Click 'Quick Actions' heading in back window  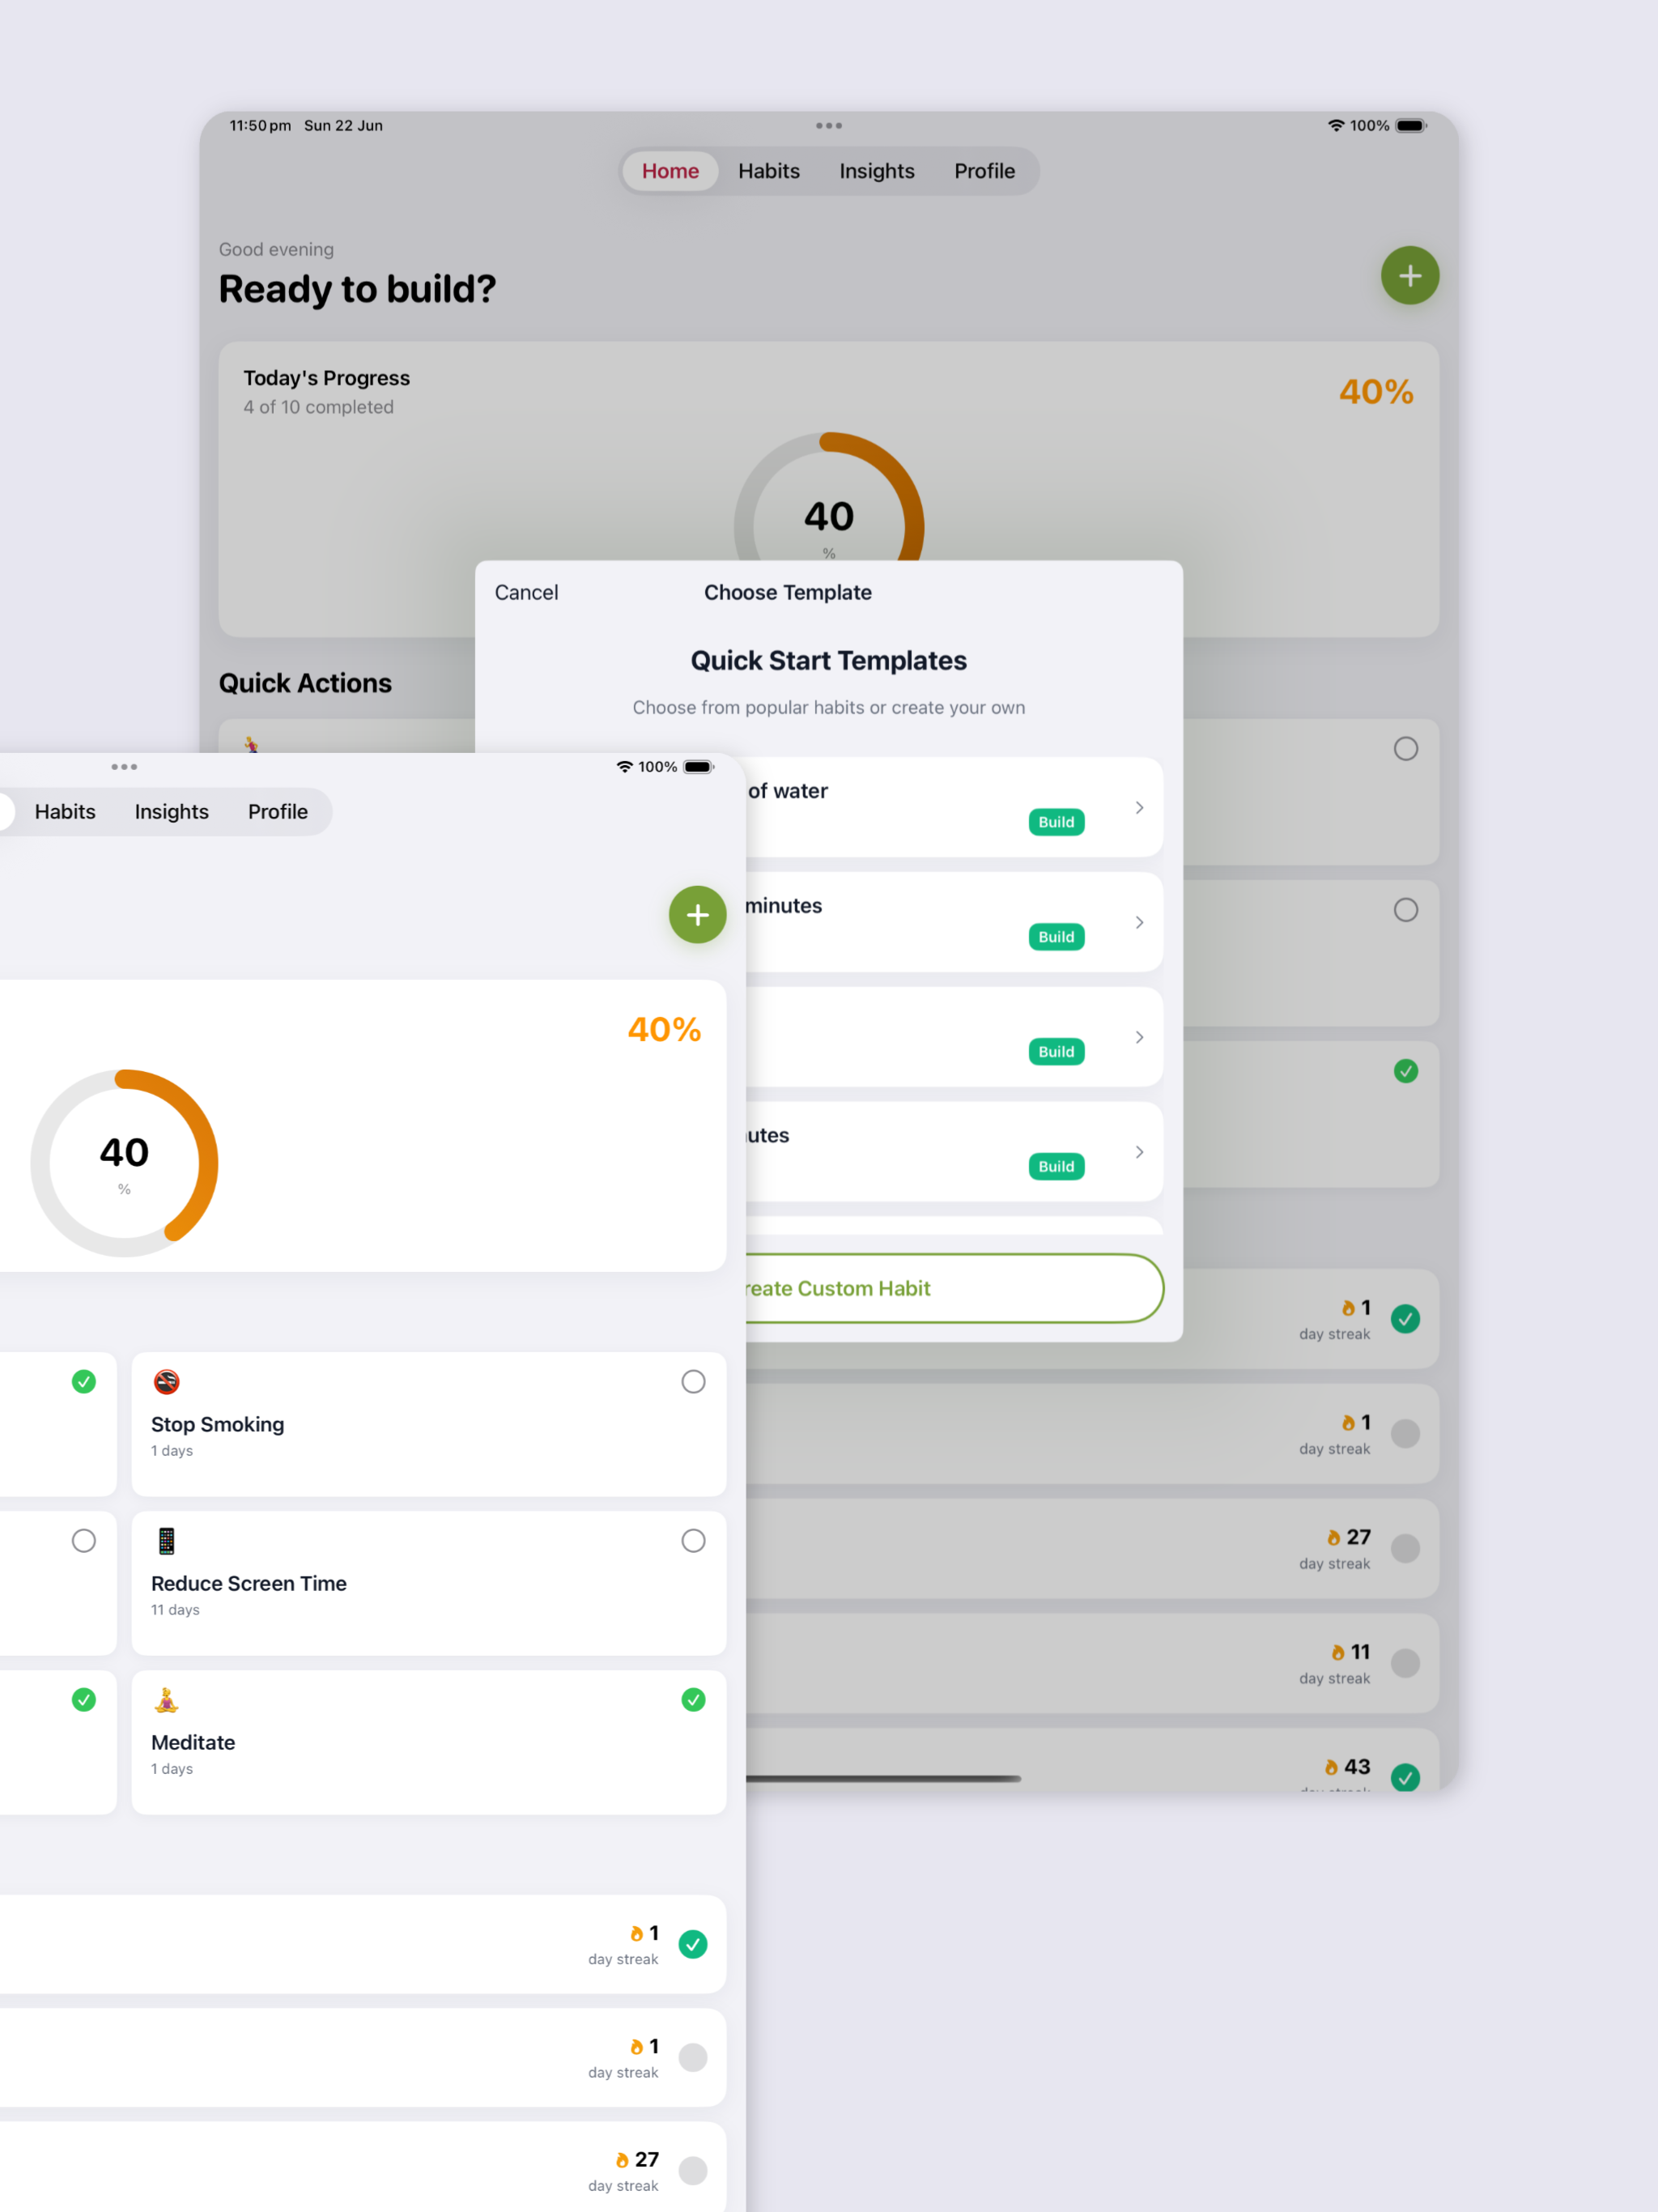click(x=305, y=683)
